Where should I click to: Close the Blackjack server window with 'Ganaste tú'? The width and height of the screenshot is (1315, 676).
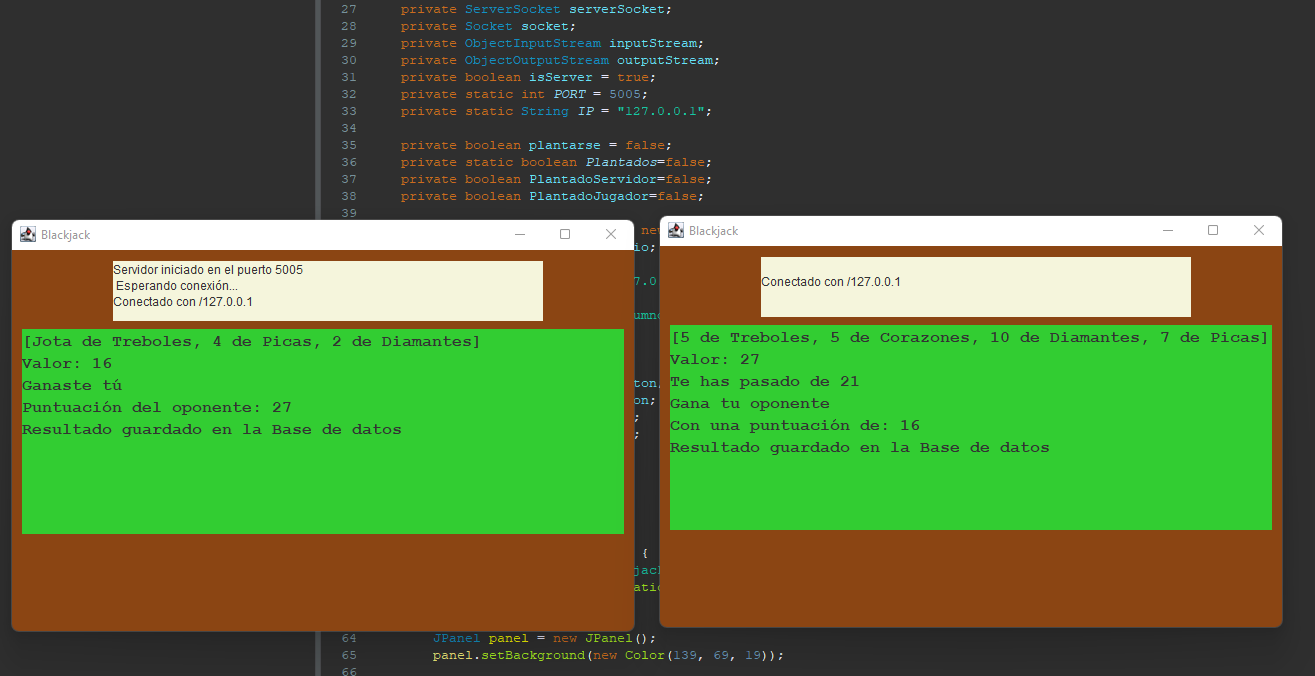coord(611,234)
